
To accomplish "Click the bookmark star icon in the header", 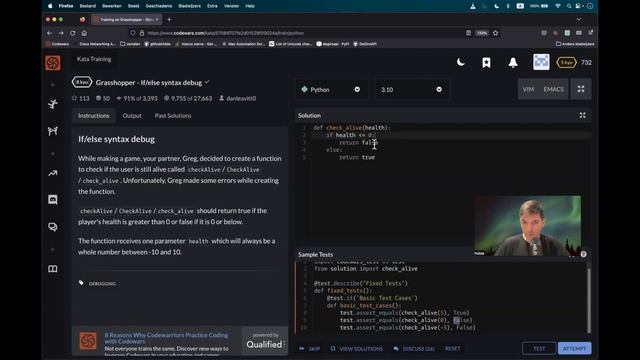I will click(486, 62).
